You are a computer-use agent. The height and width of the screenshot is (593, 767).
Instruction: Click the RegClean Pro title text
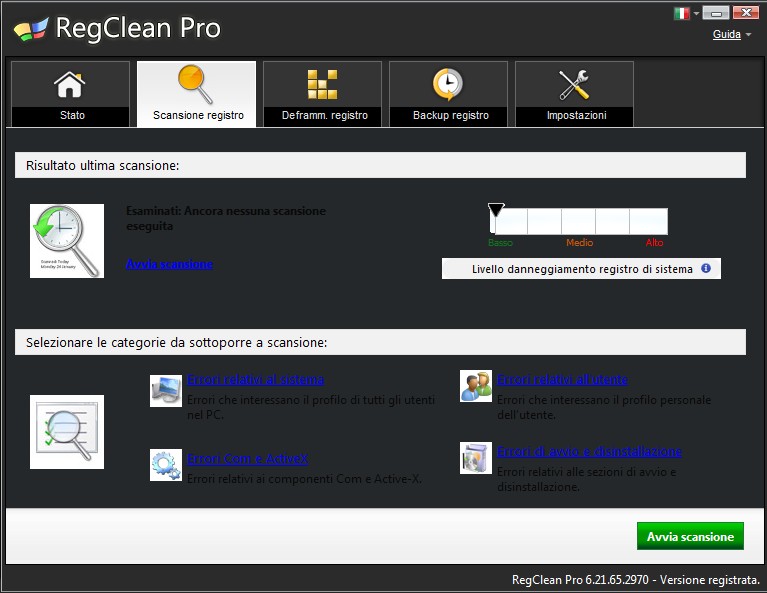click(138, 28)
